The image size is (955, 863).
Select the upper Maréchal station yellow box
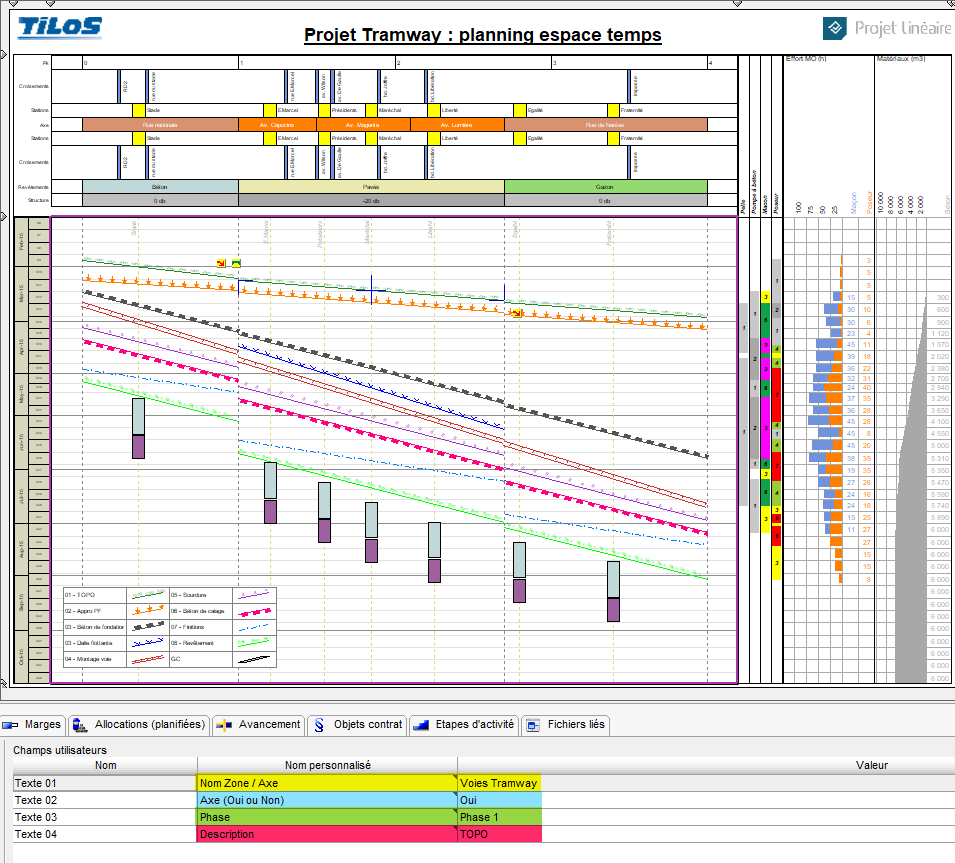pos(371,110)
